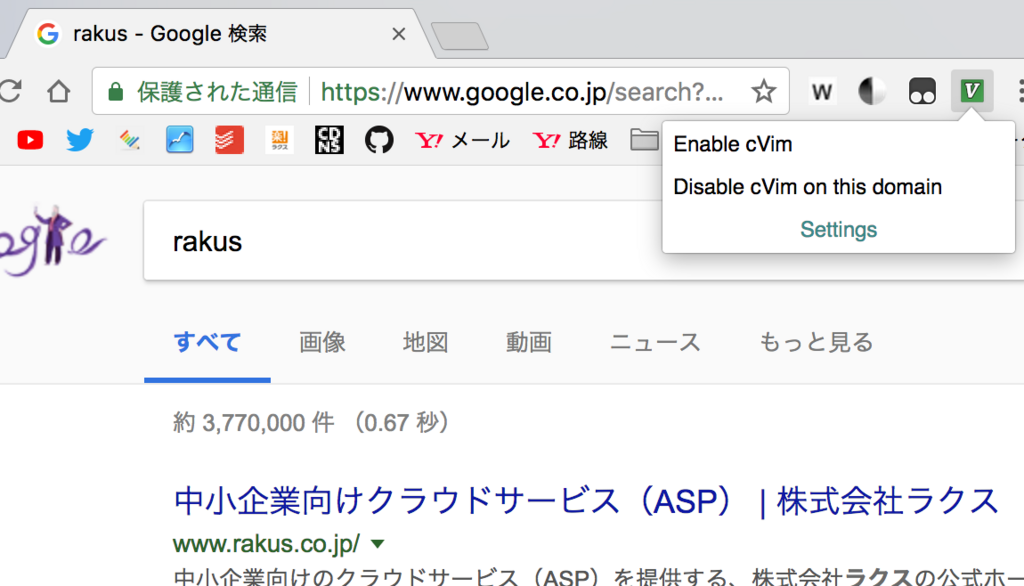The height and width of the screenshot is (586, 1024).
Task: Open 中小企業向けクラウドサービス result link
Action: click(586, 501)
